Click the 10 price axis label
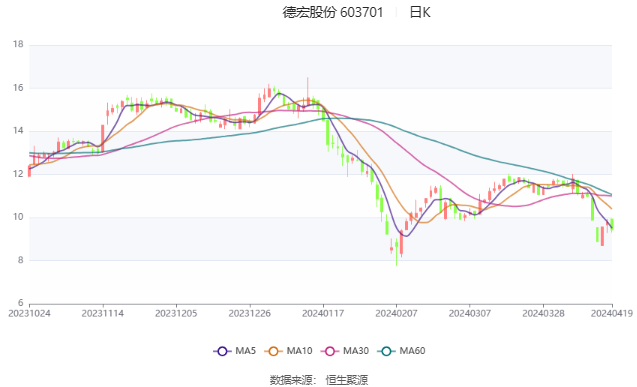 [18, 217]
